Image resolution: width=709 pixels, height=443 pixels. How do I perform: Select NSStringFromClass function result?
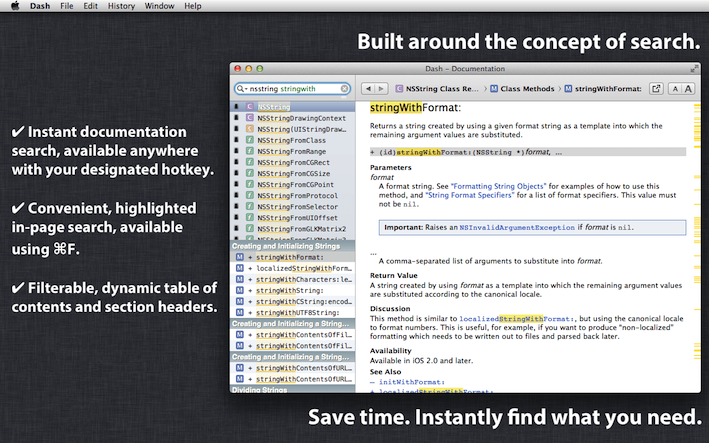(293, 140)
